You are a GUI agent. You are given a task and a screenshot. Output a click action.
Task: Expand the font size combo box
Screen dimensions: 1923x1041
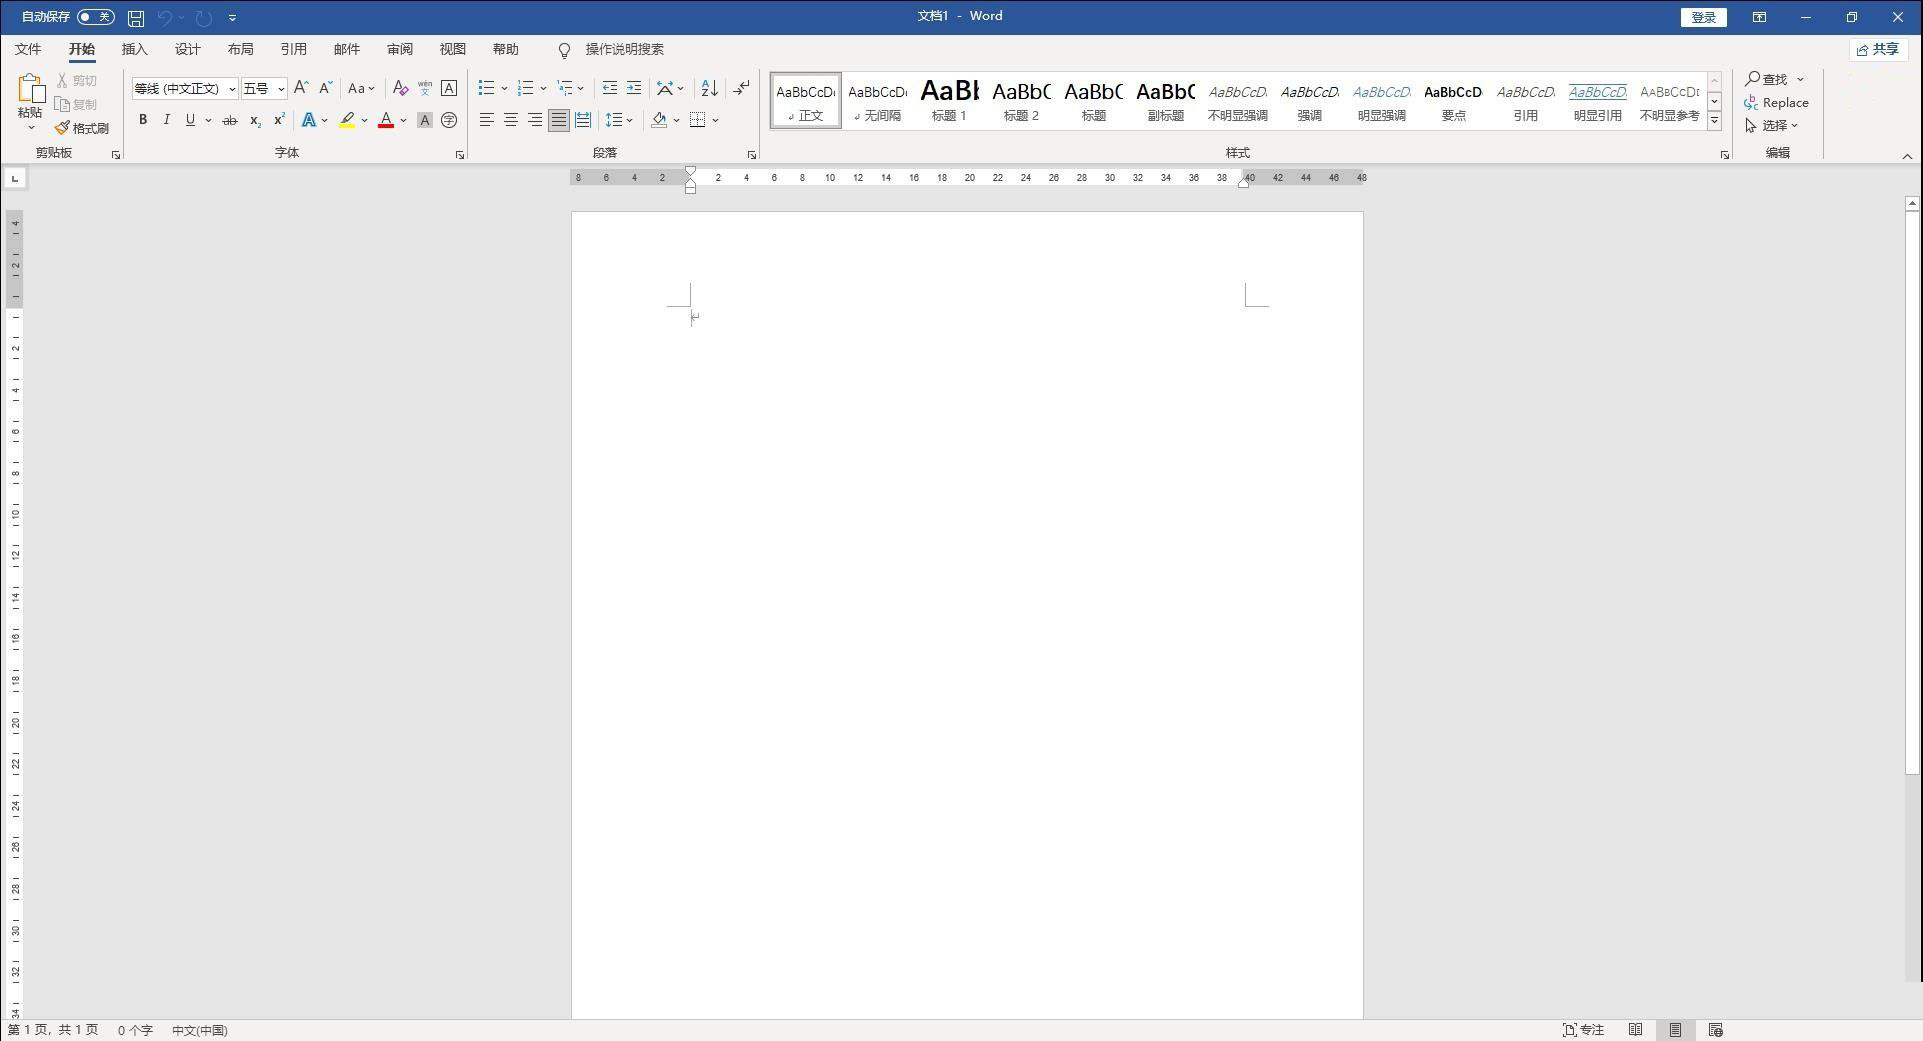281,88
